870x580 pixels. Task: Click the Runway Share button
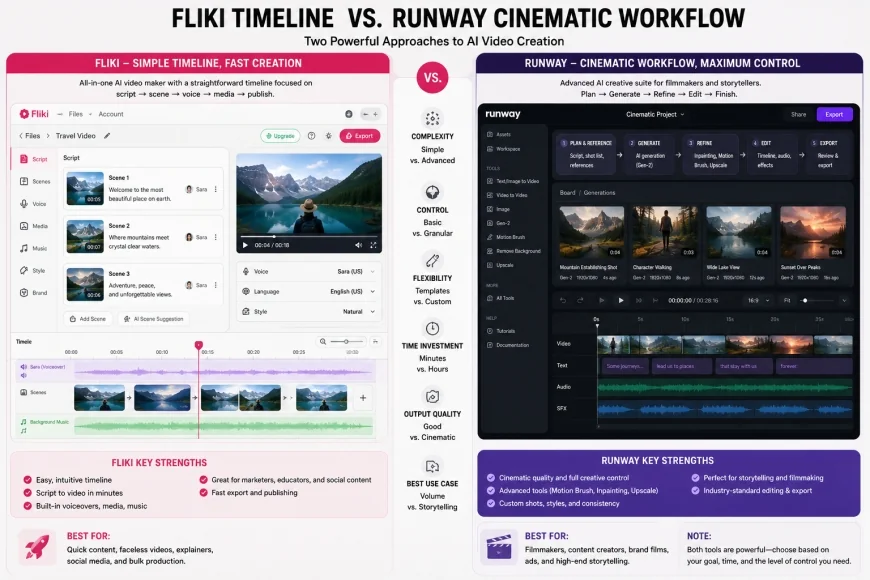tap(798, 114)
